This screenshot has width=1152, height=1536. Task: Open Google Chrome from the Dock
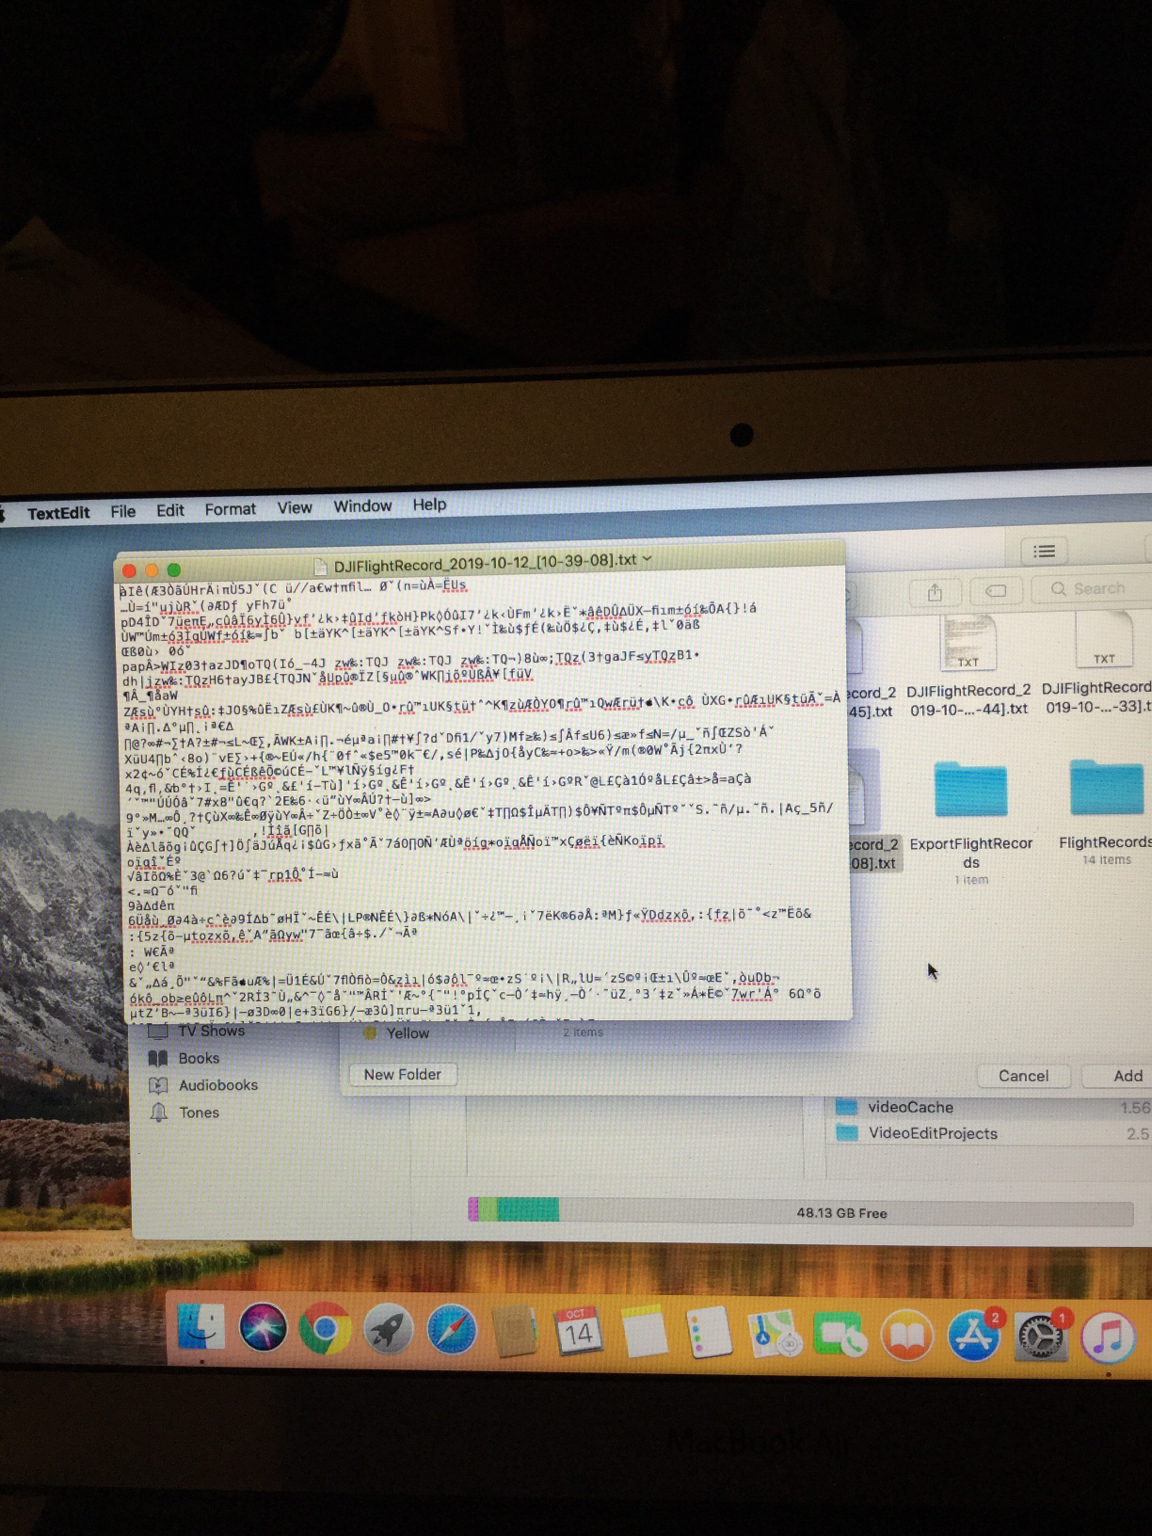coord(324,1330)
